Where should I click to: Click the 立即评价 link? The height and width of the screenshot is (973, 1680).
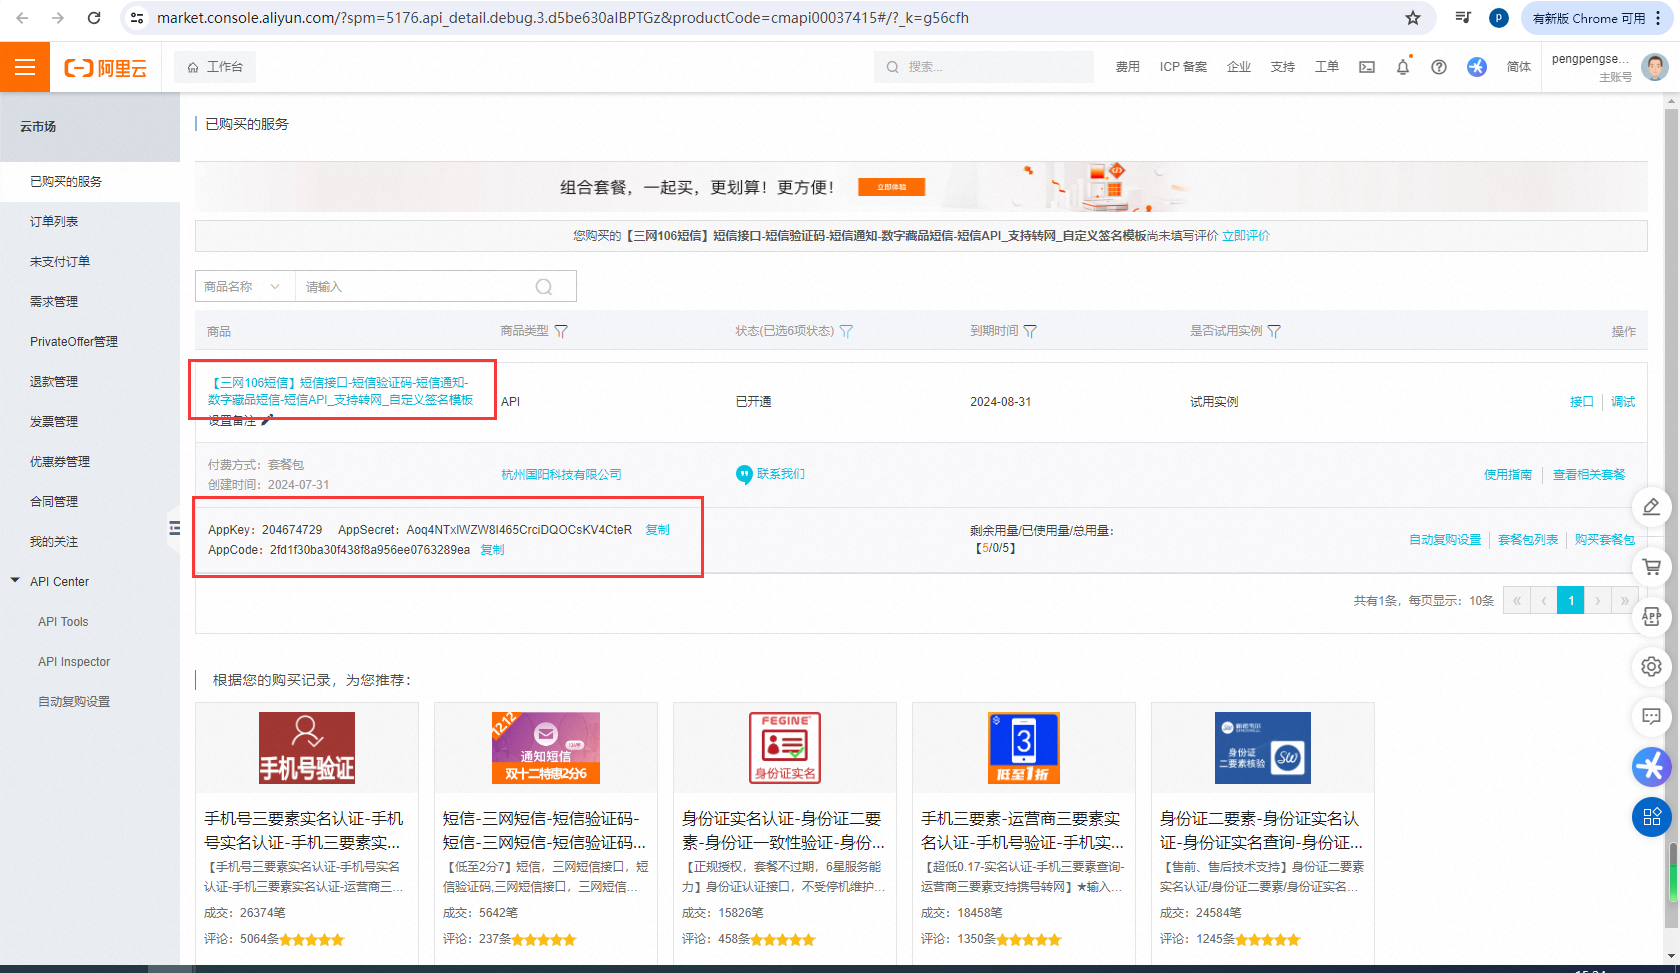(1245, 236)
